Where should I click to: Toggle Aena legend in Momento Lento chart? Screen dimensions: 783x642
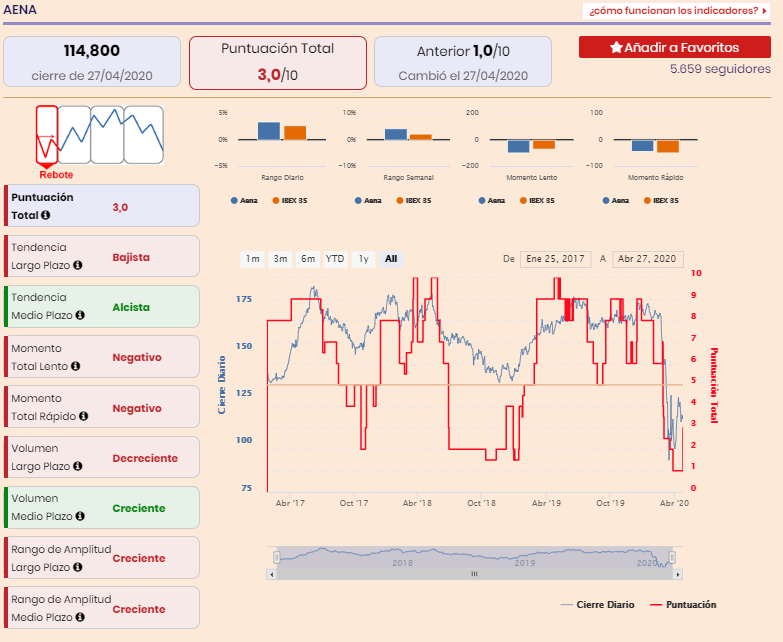(x=492, y=201)
